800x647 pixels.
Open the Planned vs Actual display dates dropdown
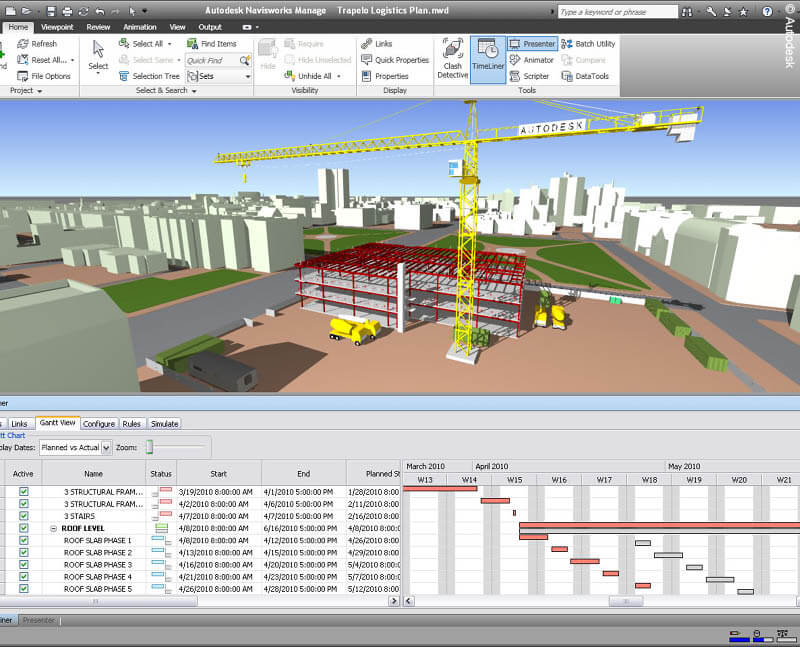pyautogui.click(x=106, y=447)
